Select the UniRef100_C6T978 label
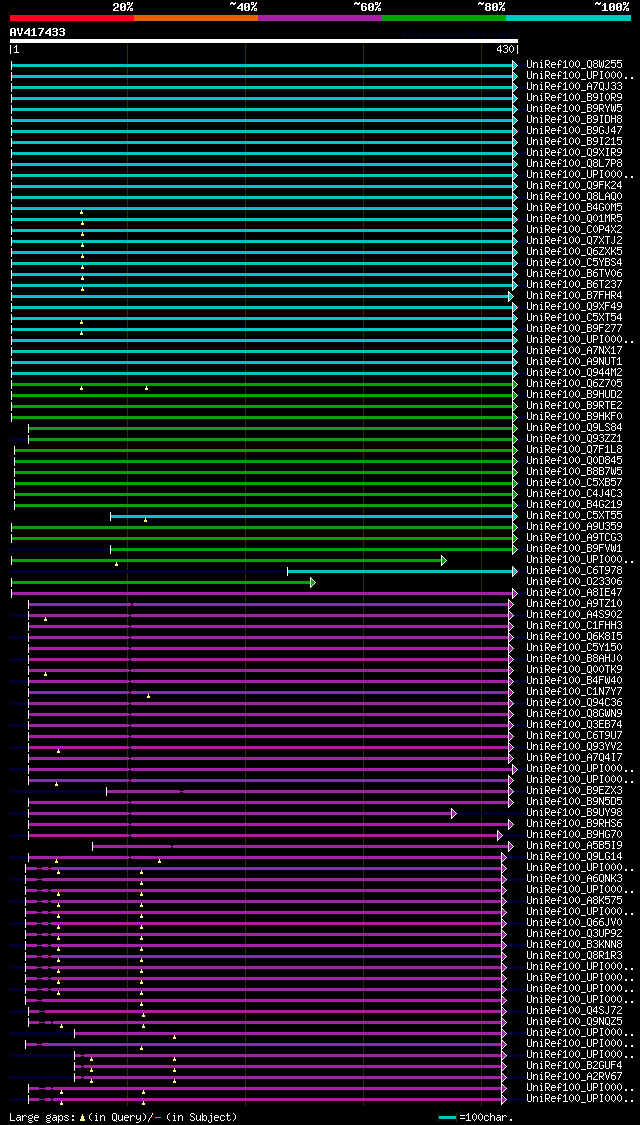 click(574, 570)
